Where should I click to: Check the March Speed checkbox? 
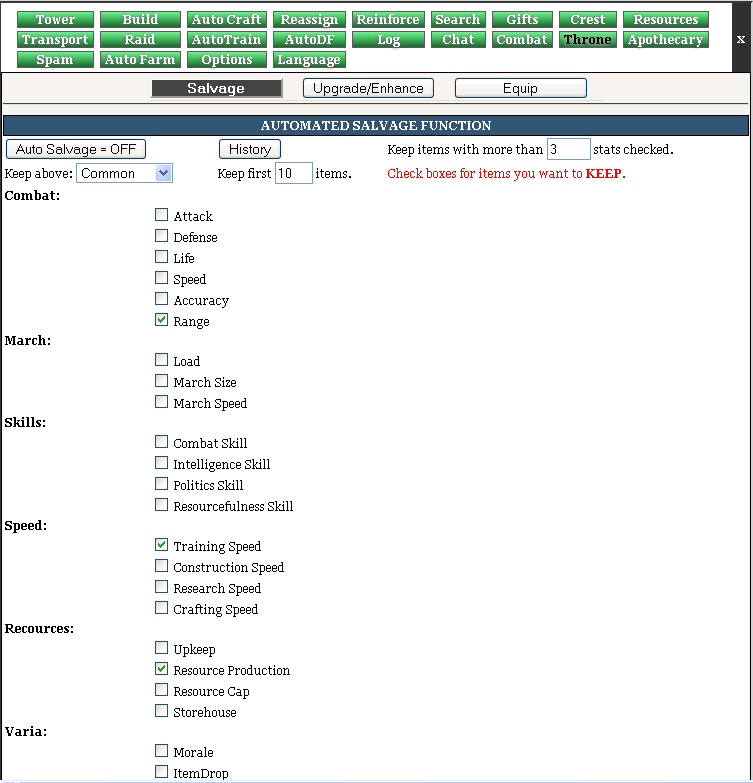161,401
